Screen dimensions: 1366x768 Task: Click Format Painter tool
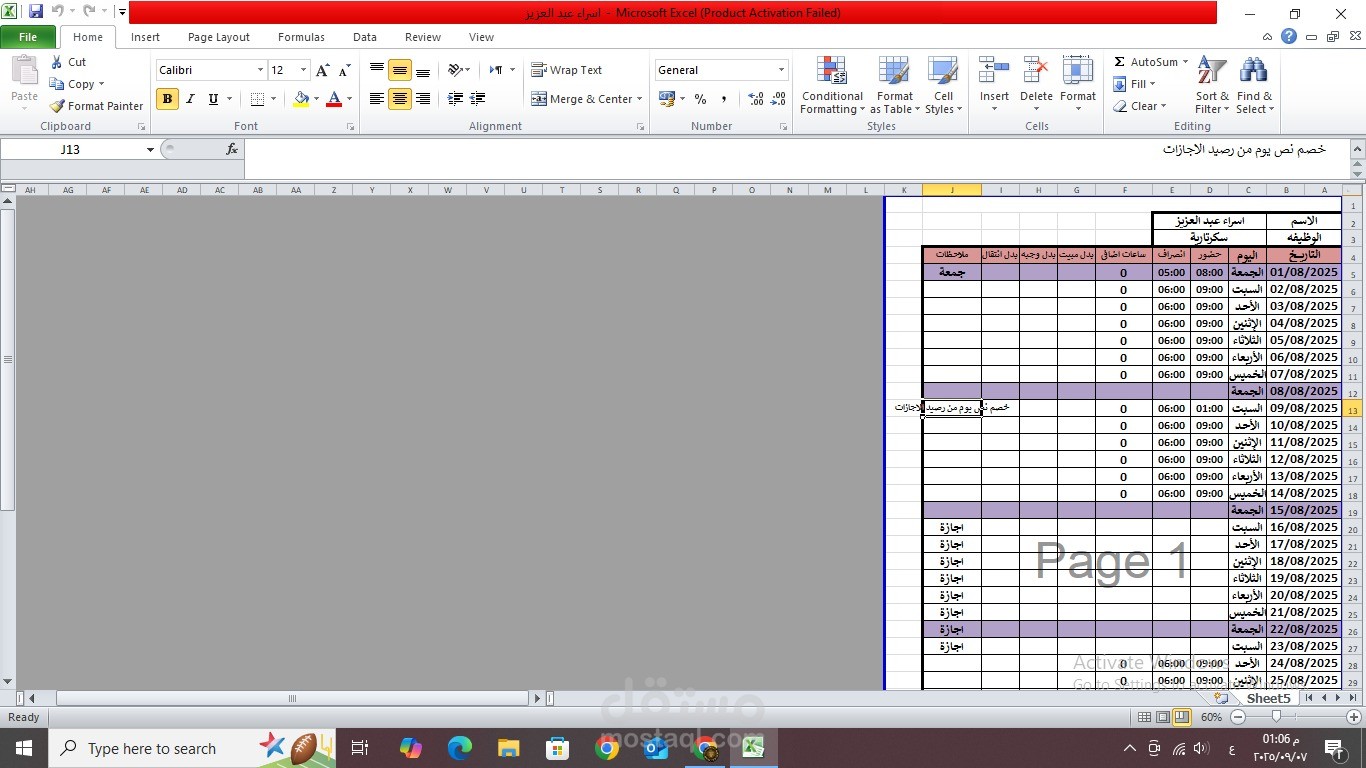(96, 106)
